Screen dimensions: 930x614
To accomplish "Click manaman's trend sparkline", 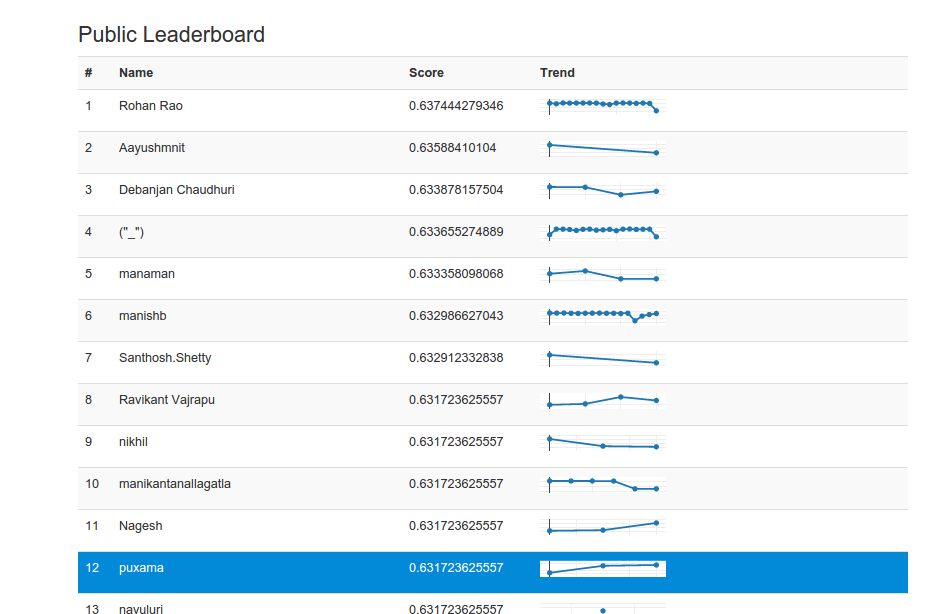I will click(603, 274).
